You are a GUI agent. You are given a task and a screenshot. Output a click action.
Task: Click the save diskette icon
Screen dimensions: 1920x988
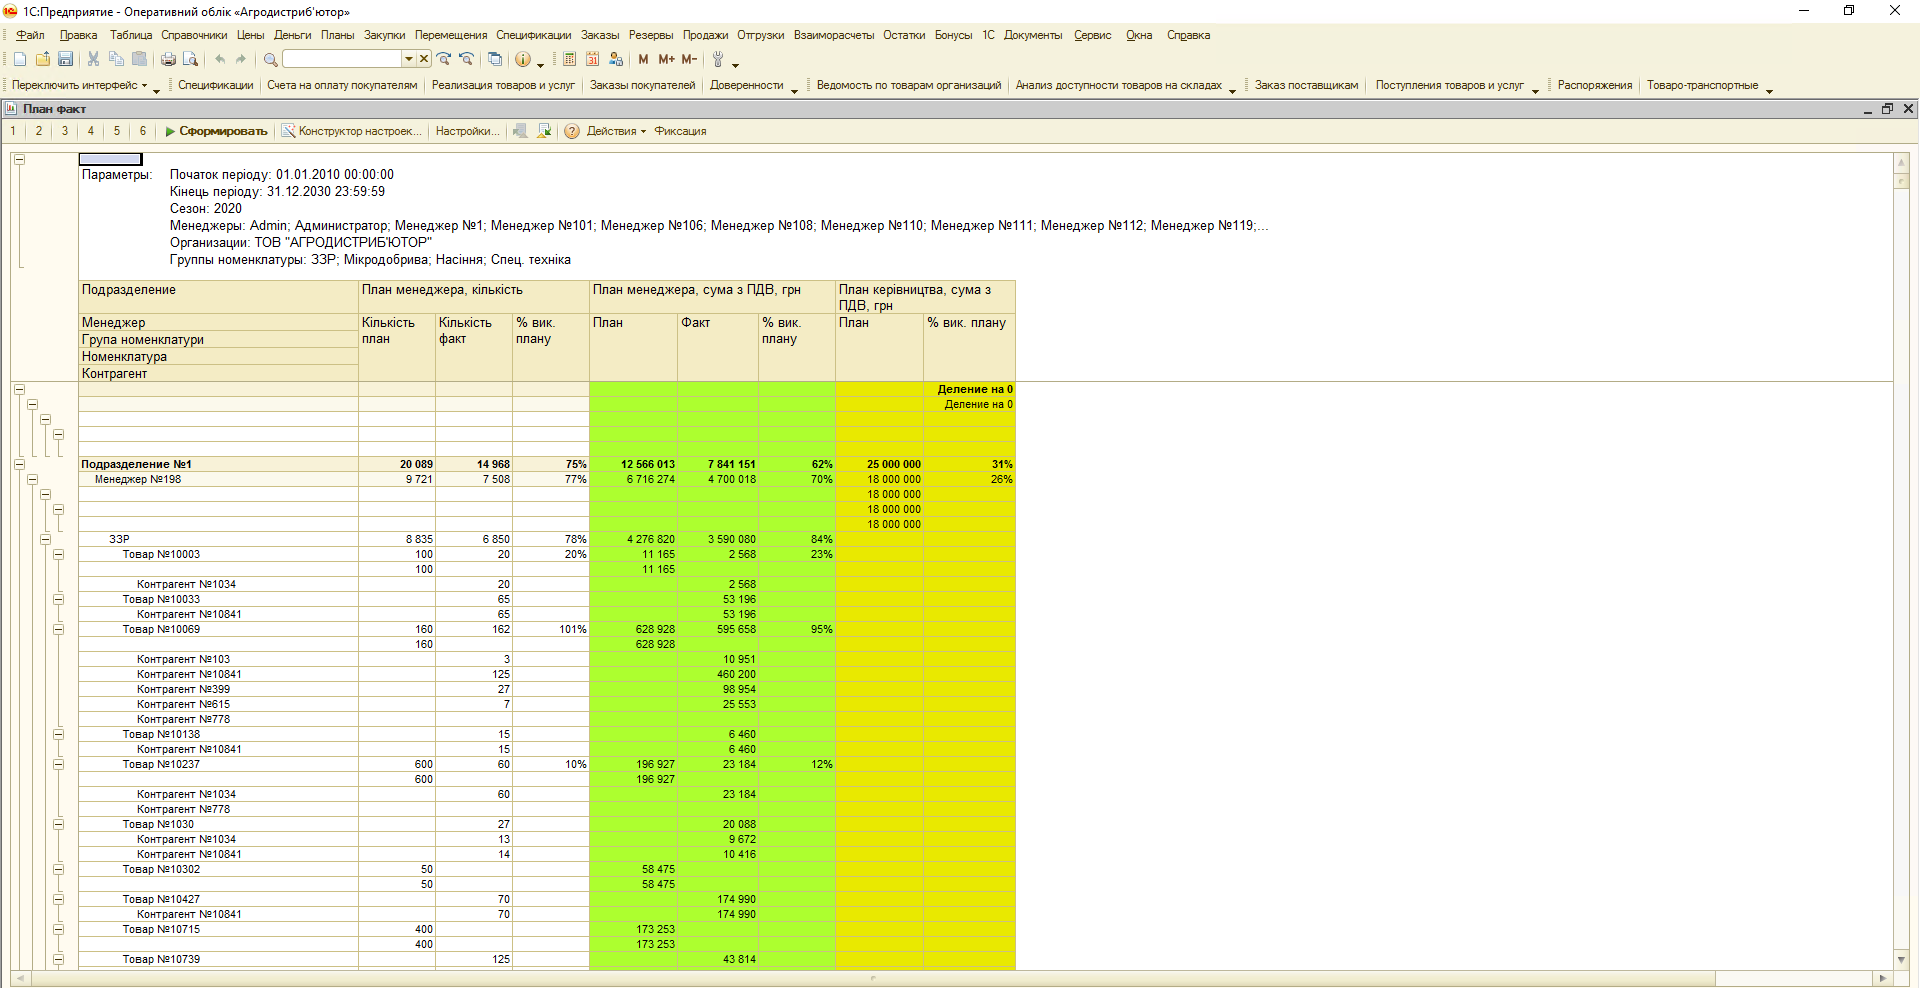pyautogui.click(x=66, y=60)
